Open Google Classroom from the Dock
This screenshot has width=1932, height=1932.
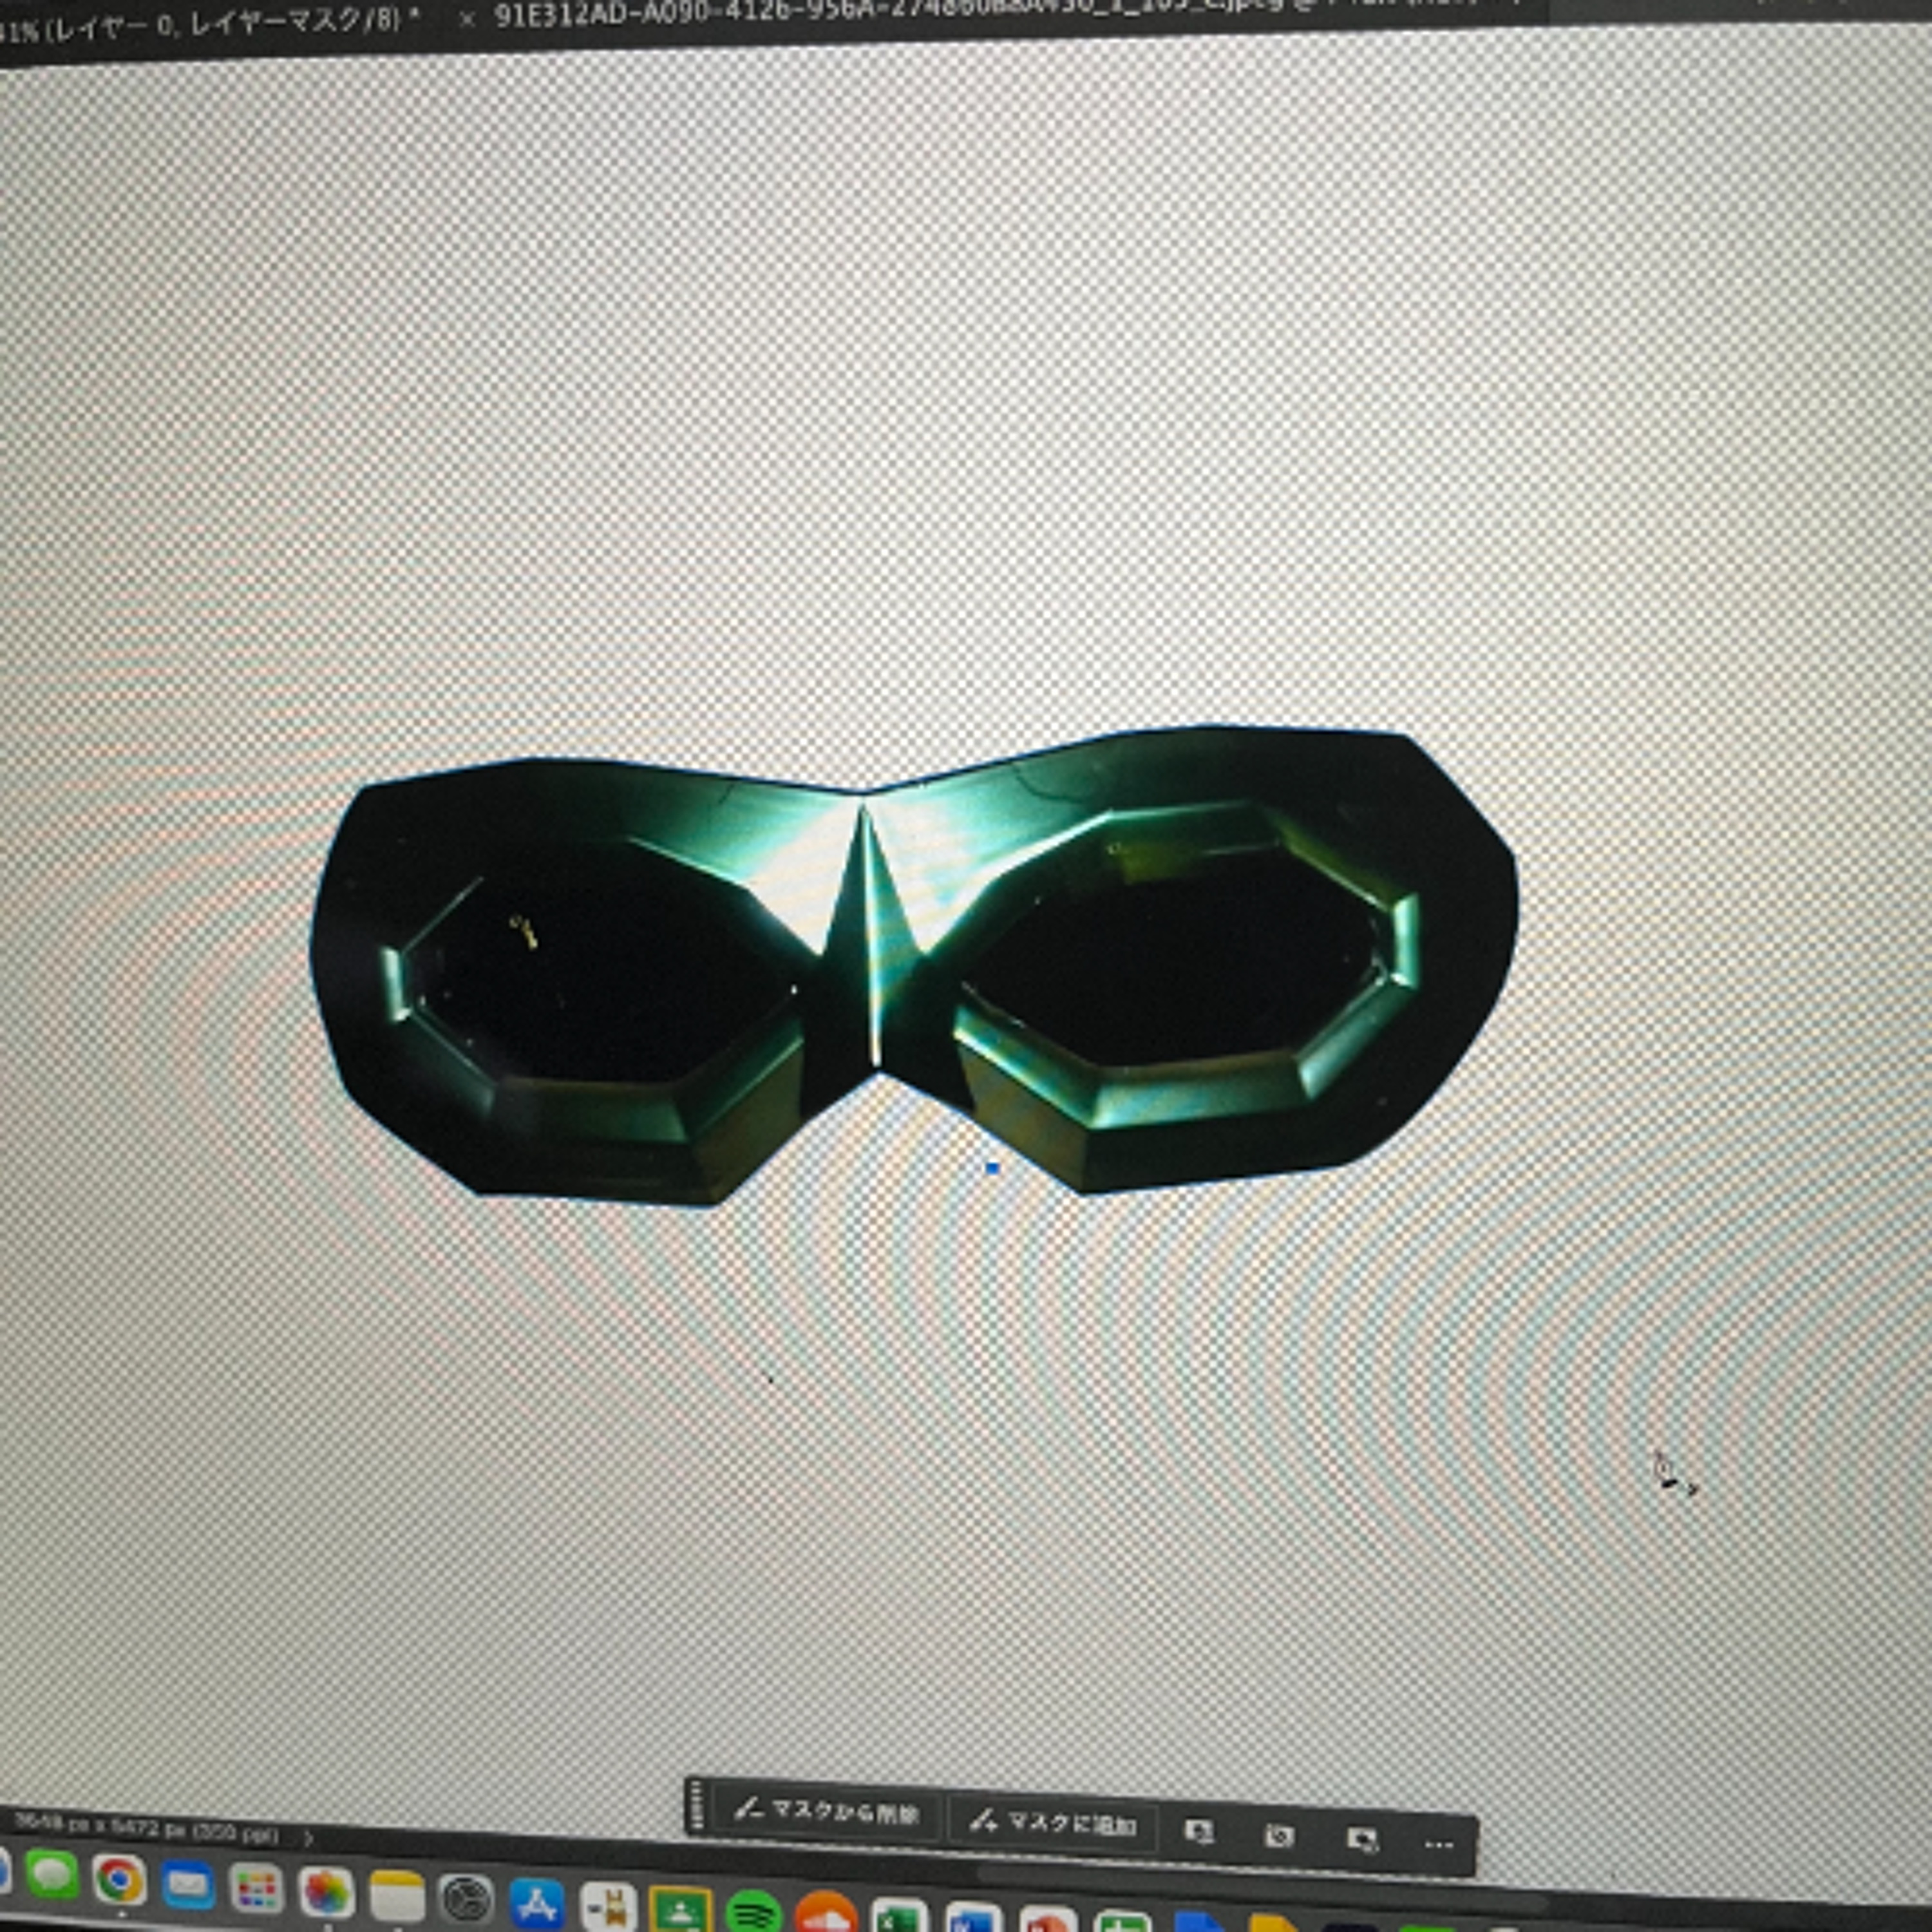681,1909
